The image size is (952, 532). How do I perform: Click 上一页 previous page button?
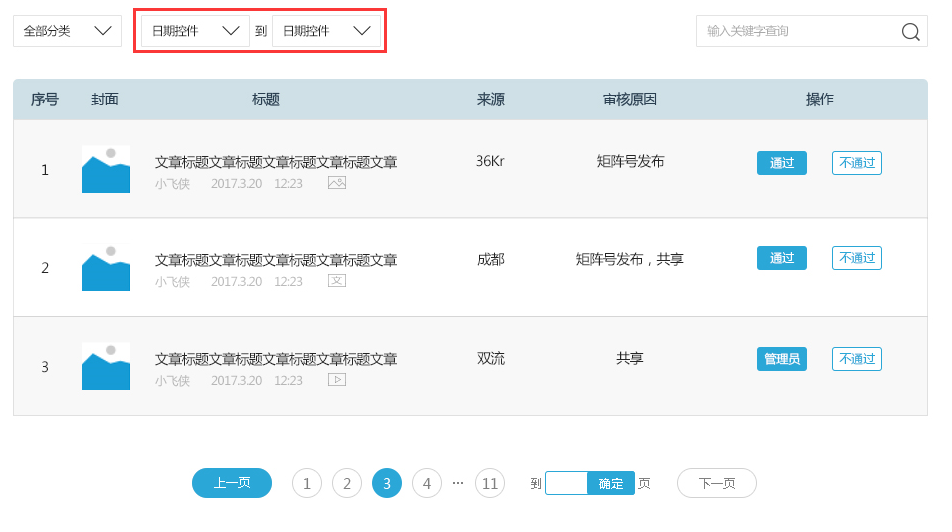click(232, 483)
